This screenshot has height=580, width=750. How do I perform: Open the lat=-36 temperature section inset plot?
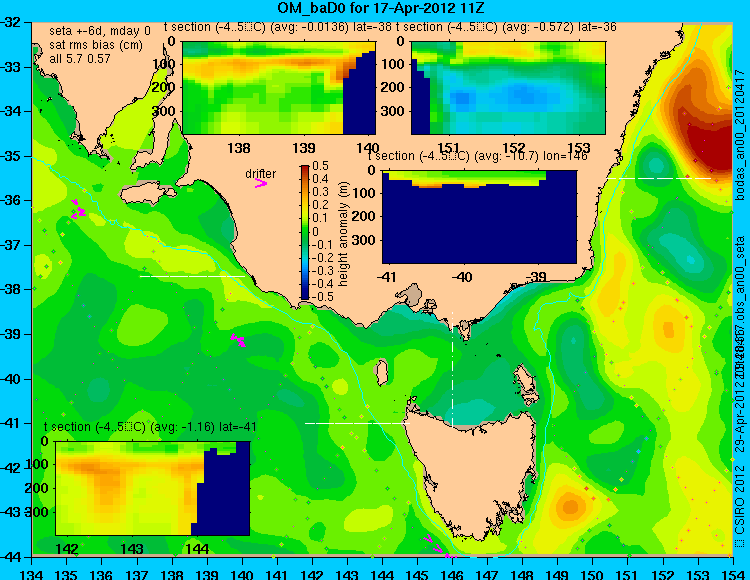(x=508, y=88)
